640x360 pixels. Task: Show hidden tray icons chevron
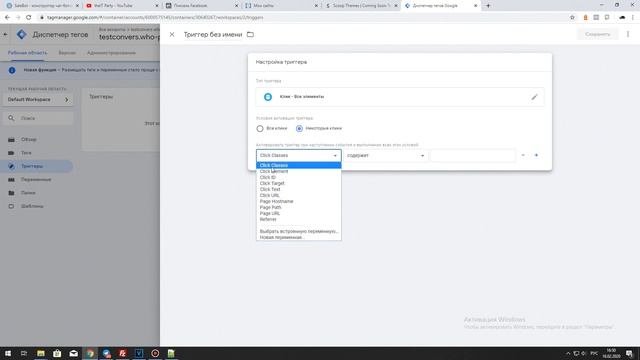click(x=568, y=353)
